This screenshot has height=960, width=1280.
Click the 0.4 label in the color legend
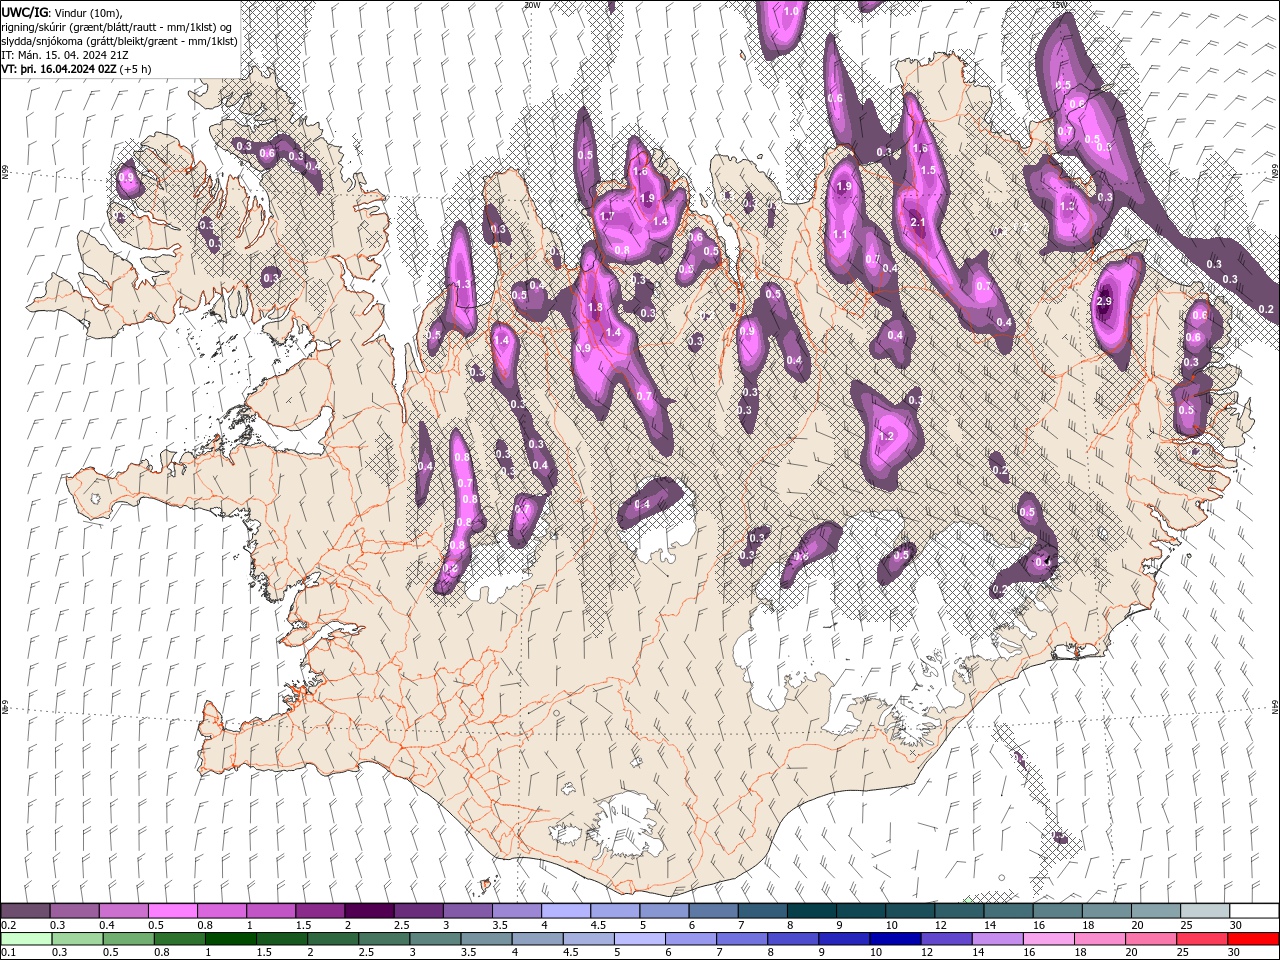[x=107, y=925]
